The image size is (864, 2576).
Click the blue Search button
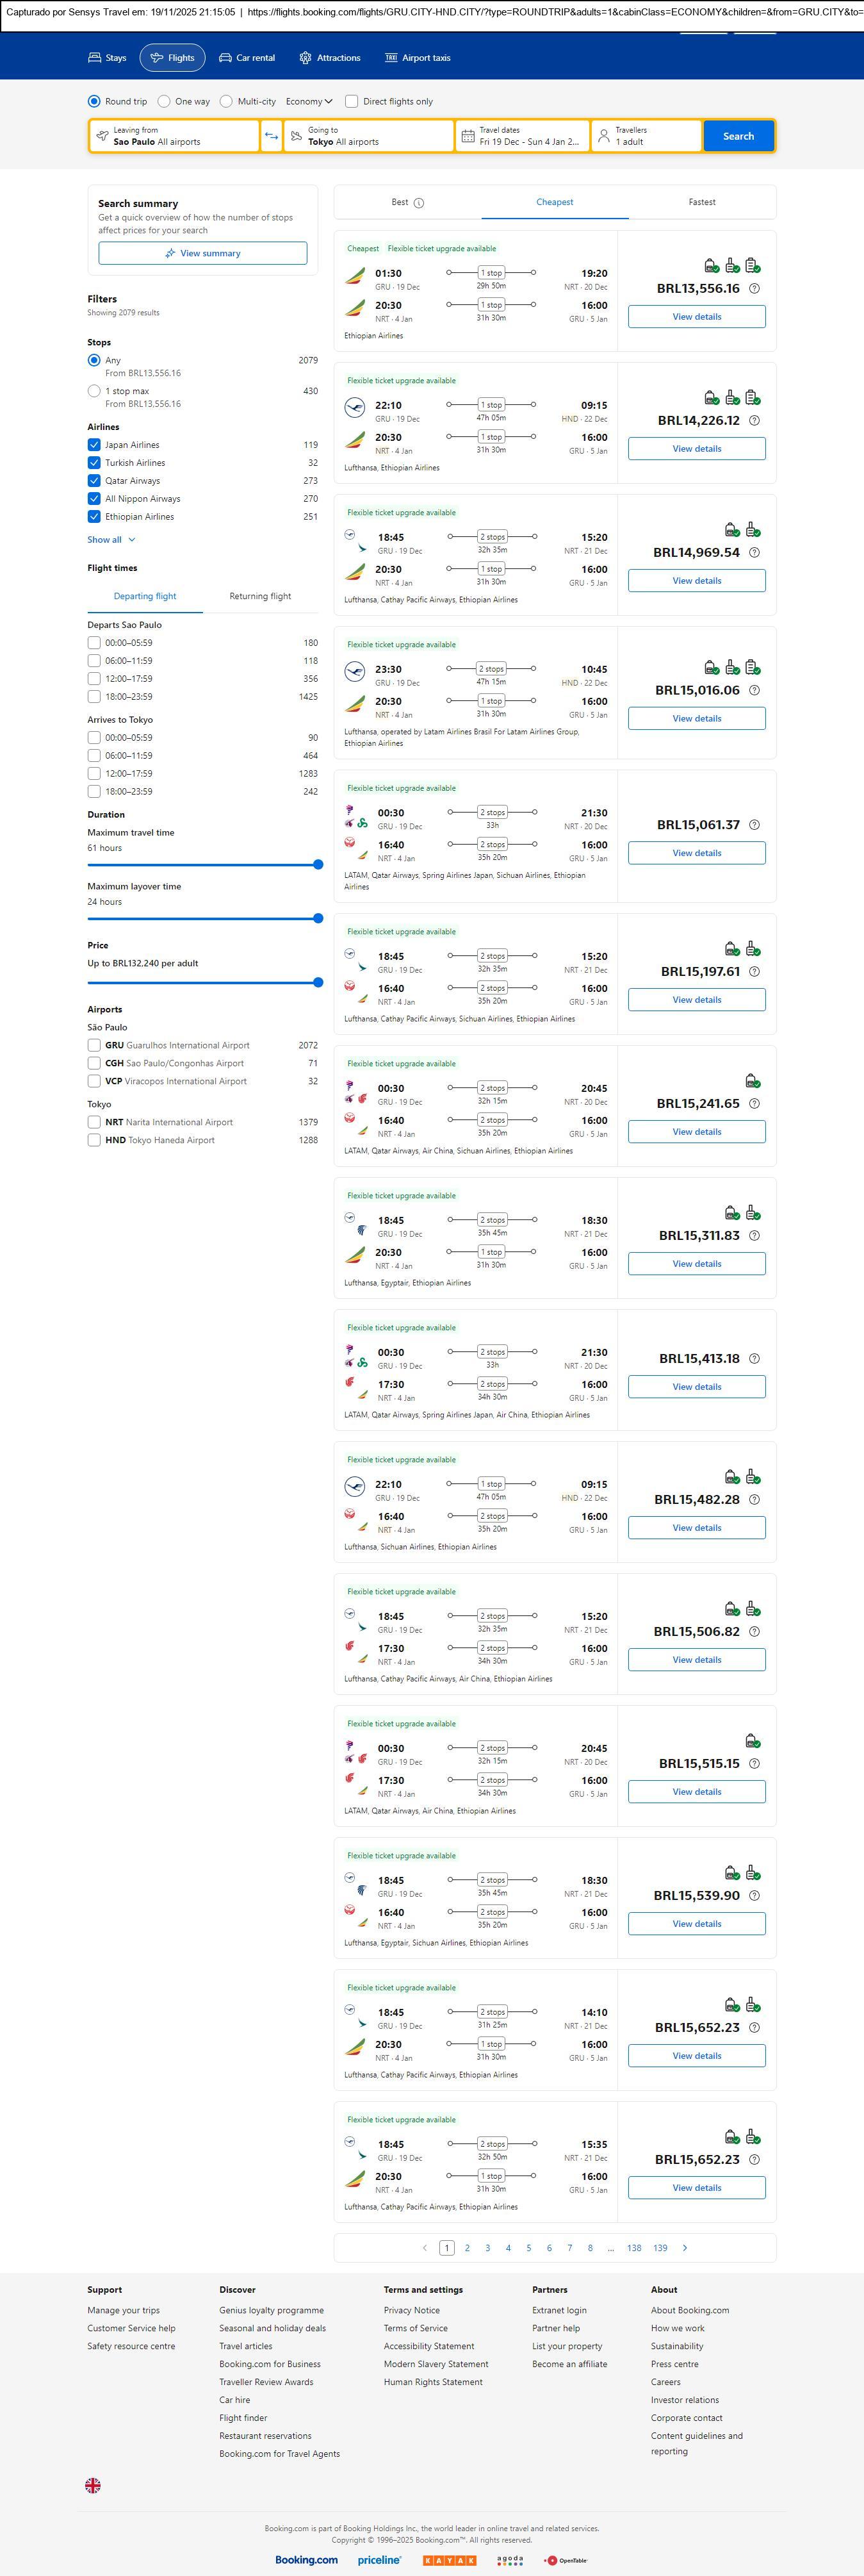pyautogui.click(x=738, y=136)
